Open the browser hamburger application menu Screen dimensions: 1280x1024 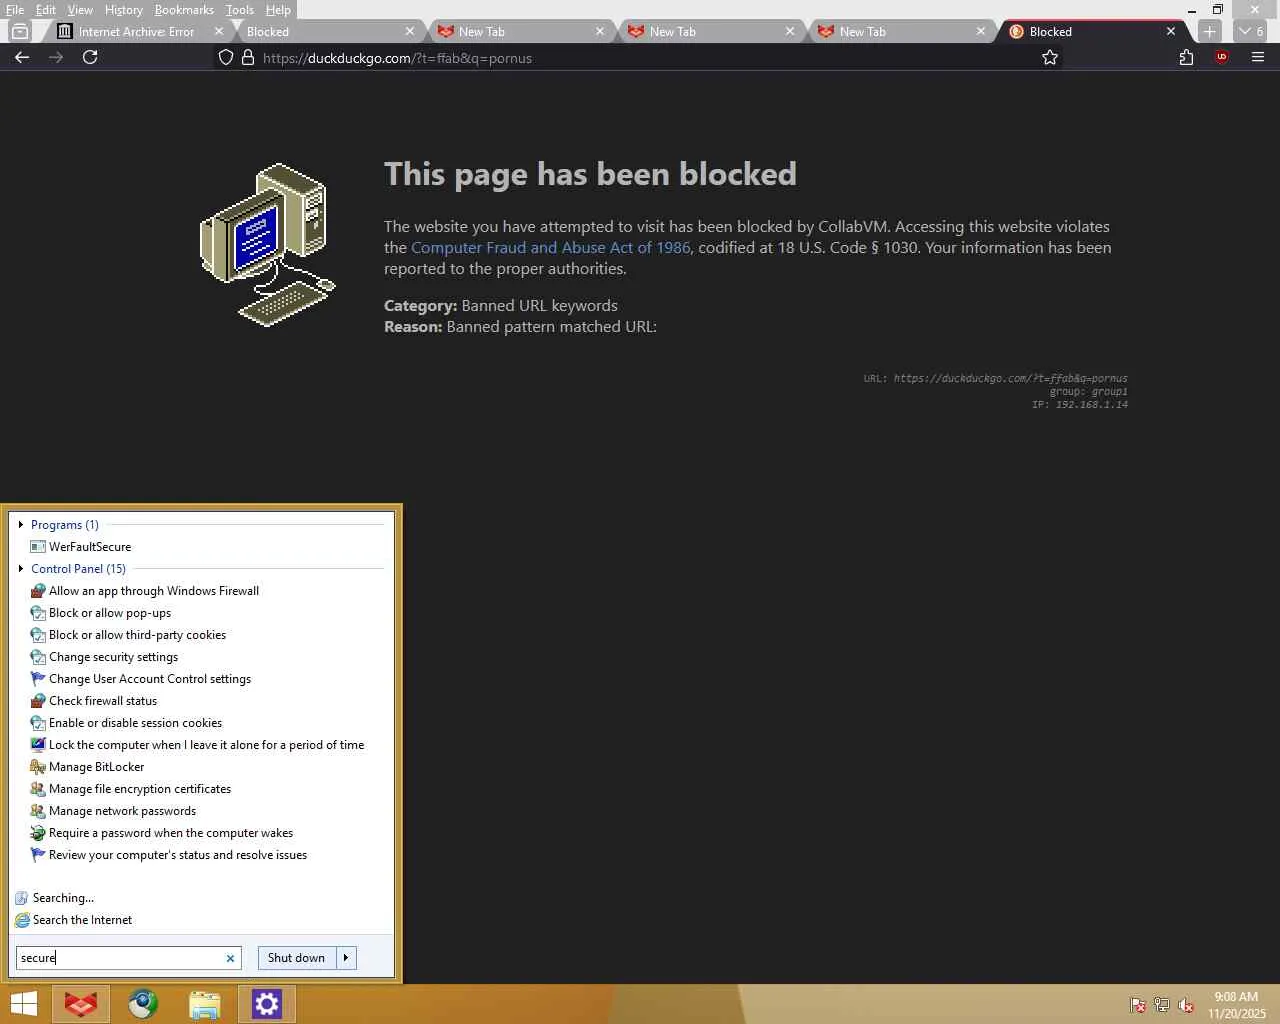[1258, 58]
